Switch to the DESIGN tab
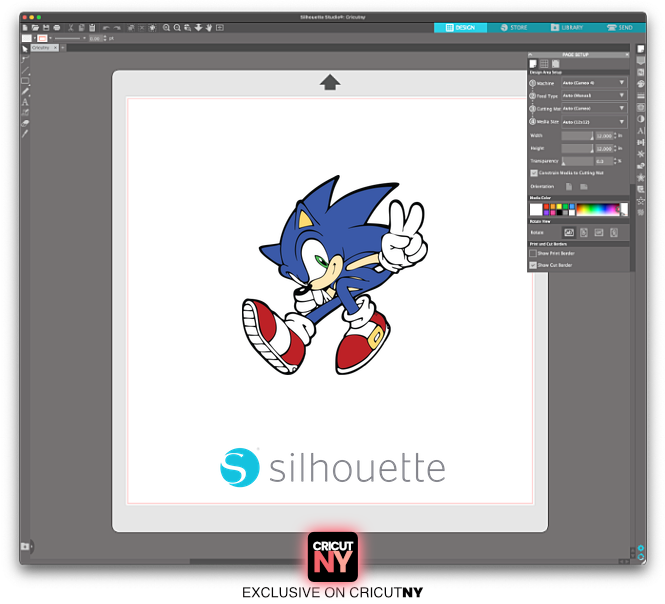Image resolution: width=665 pixels, height=604 pixels. point(460,28)
